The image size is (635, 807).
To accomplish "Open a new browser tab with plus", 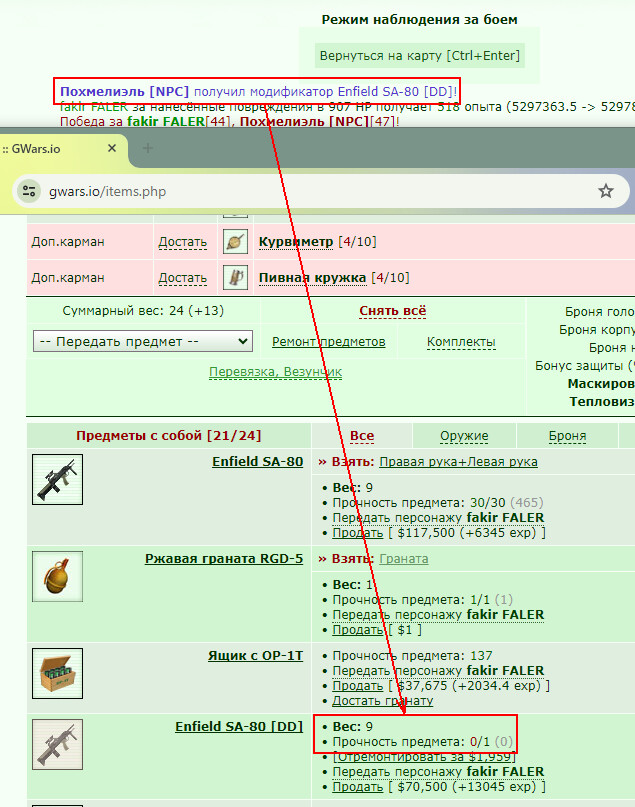I will (148, 148).
